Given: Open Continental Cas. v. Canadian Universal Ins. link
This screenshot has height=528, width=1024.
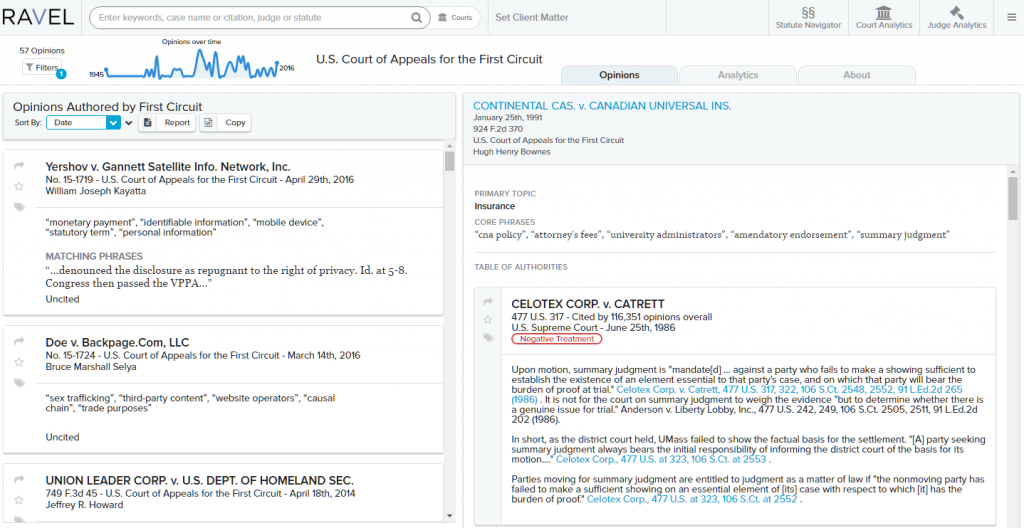Looking at the screenshot, I should point(602,106).
